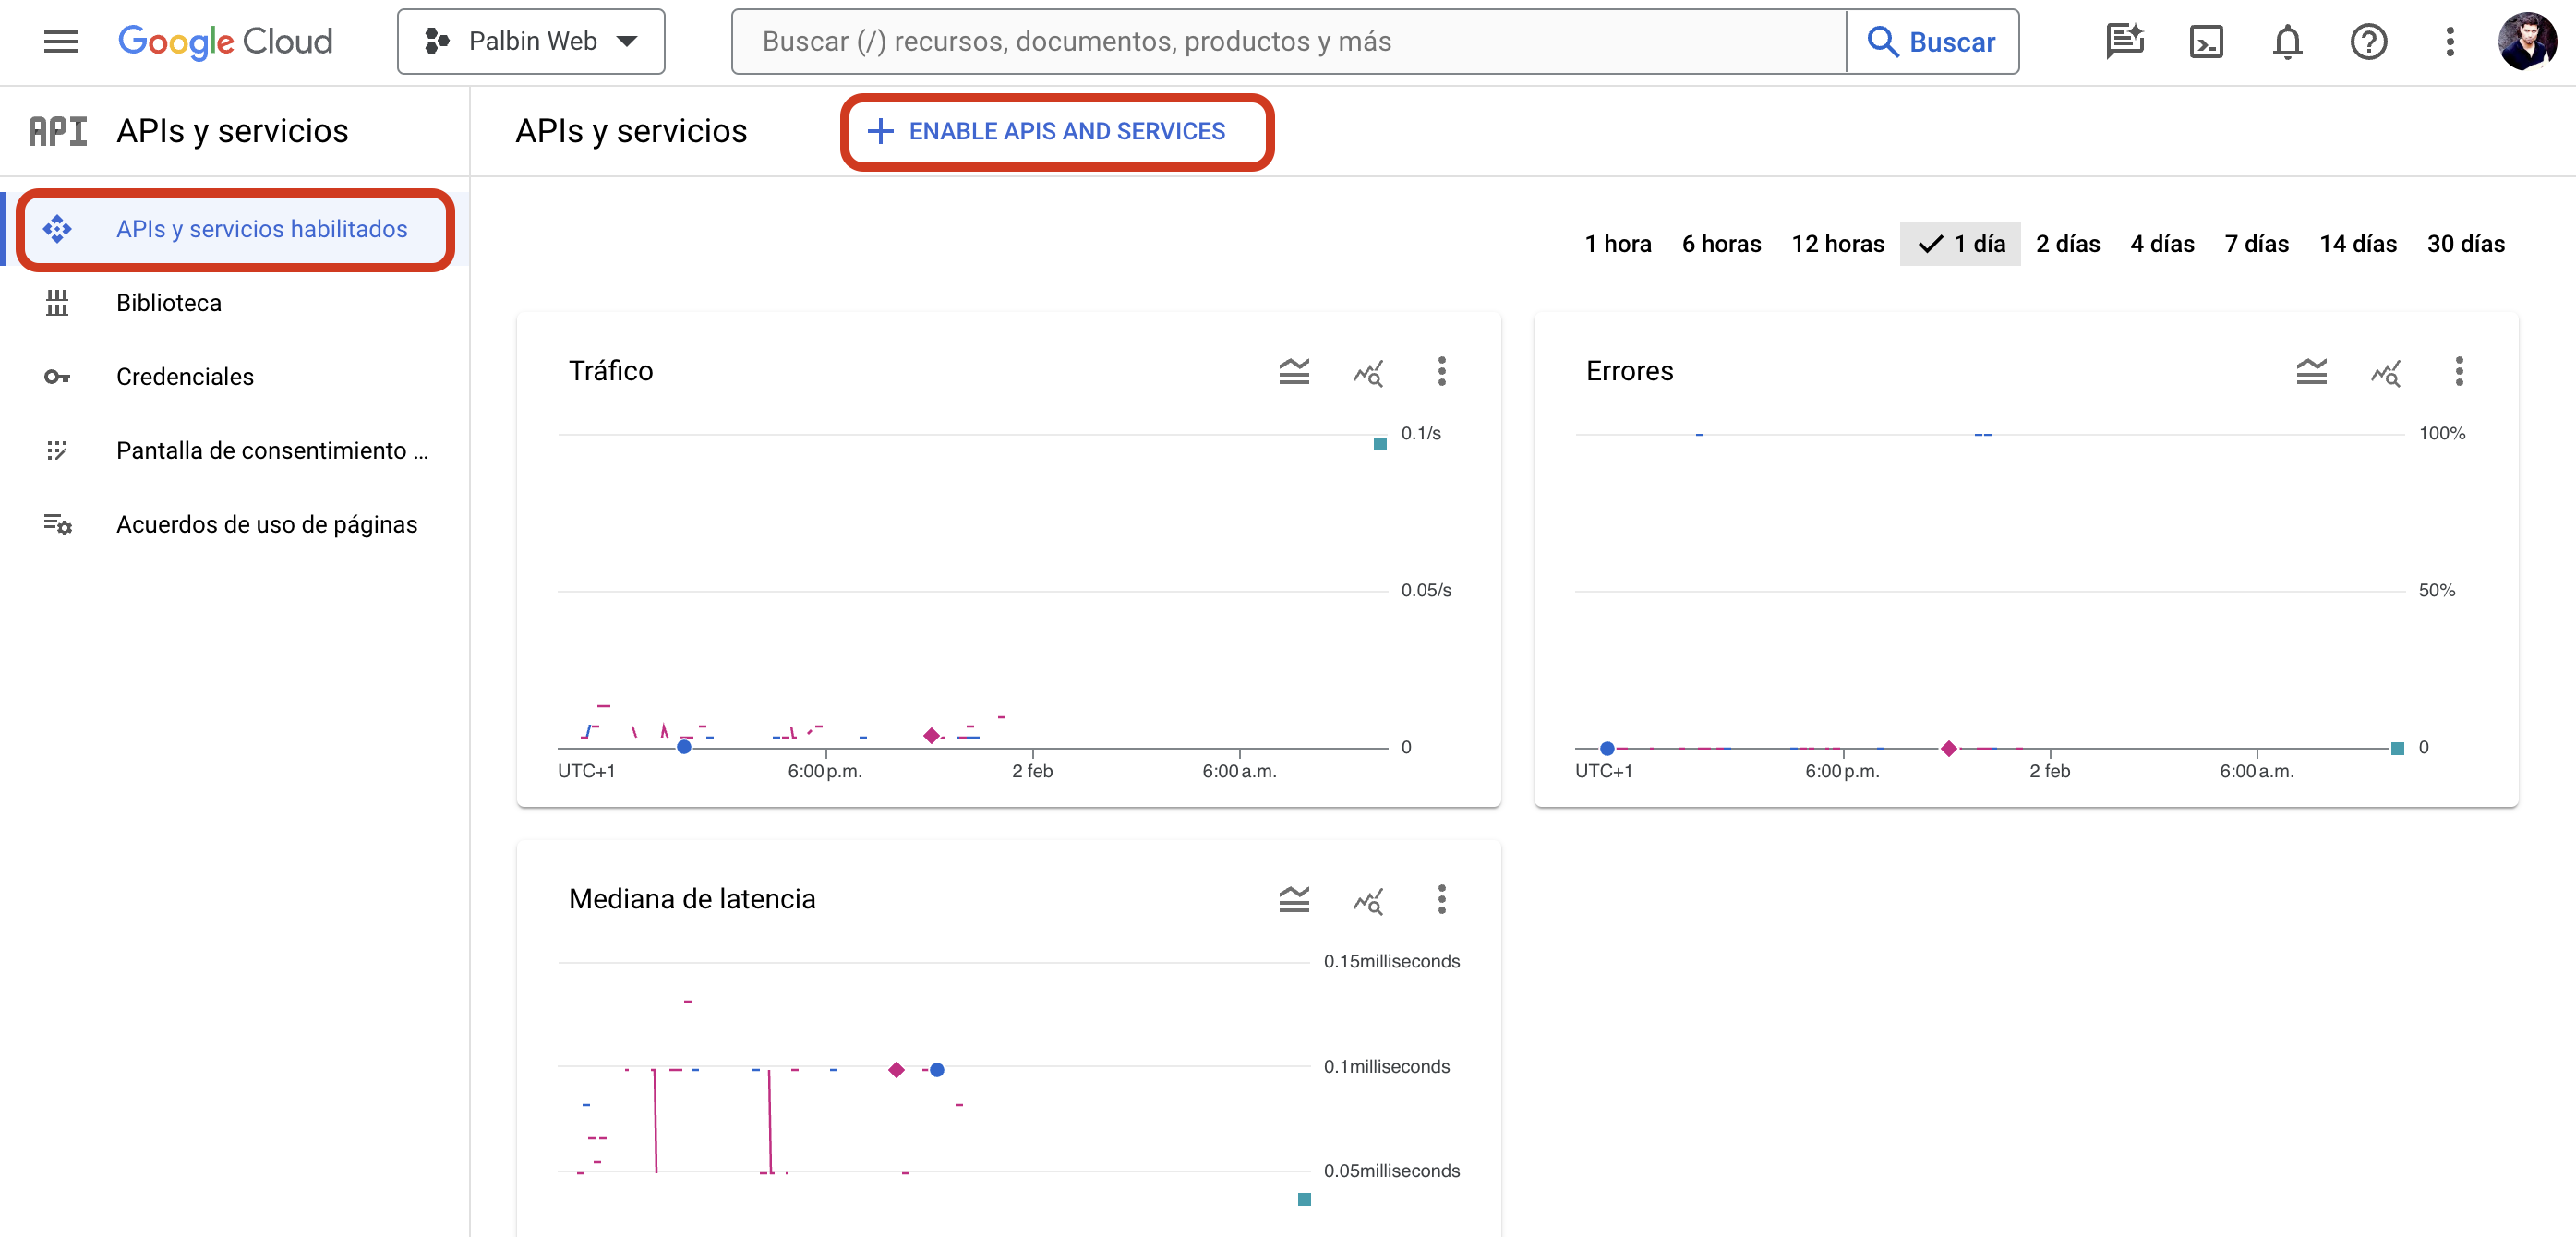Click the pink diamond marker on latency chart
Viewport: 2576px width, 1237px height.
(x=896, y=1070)
